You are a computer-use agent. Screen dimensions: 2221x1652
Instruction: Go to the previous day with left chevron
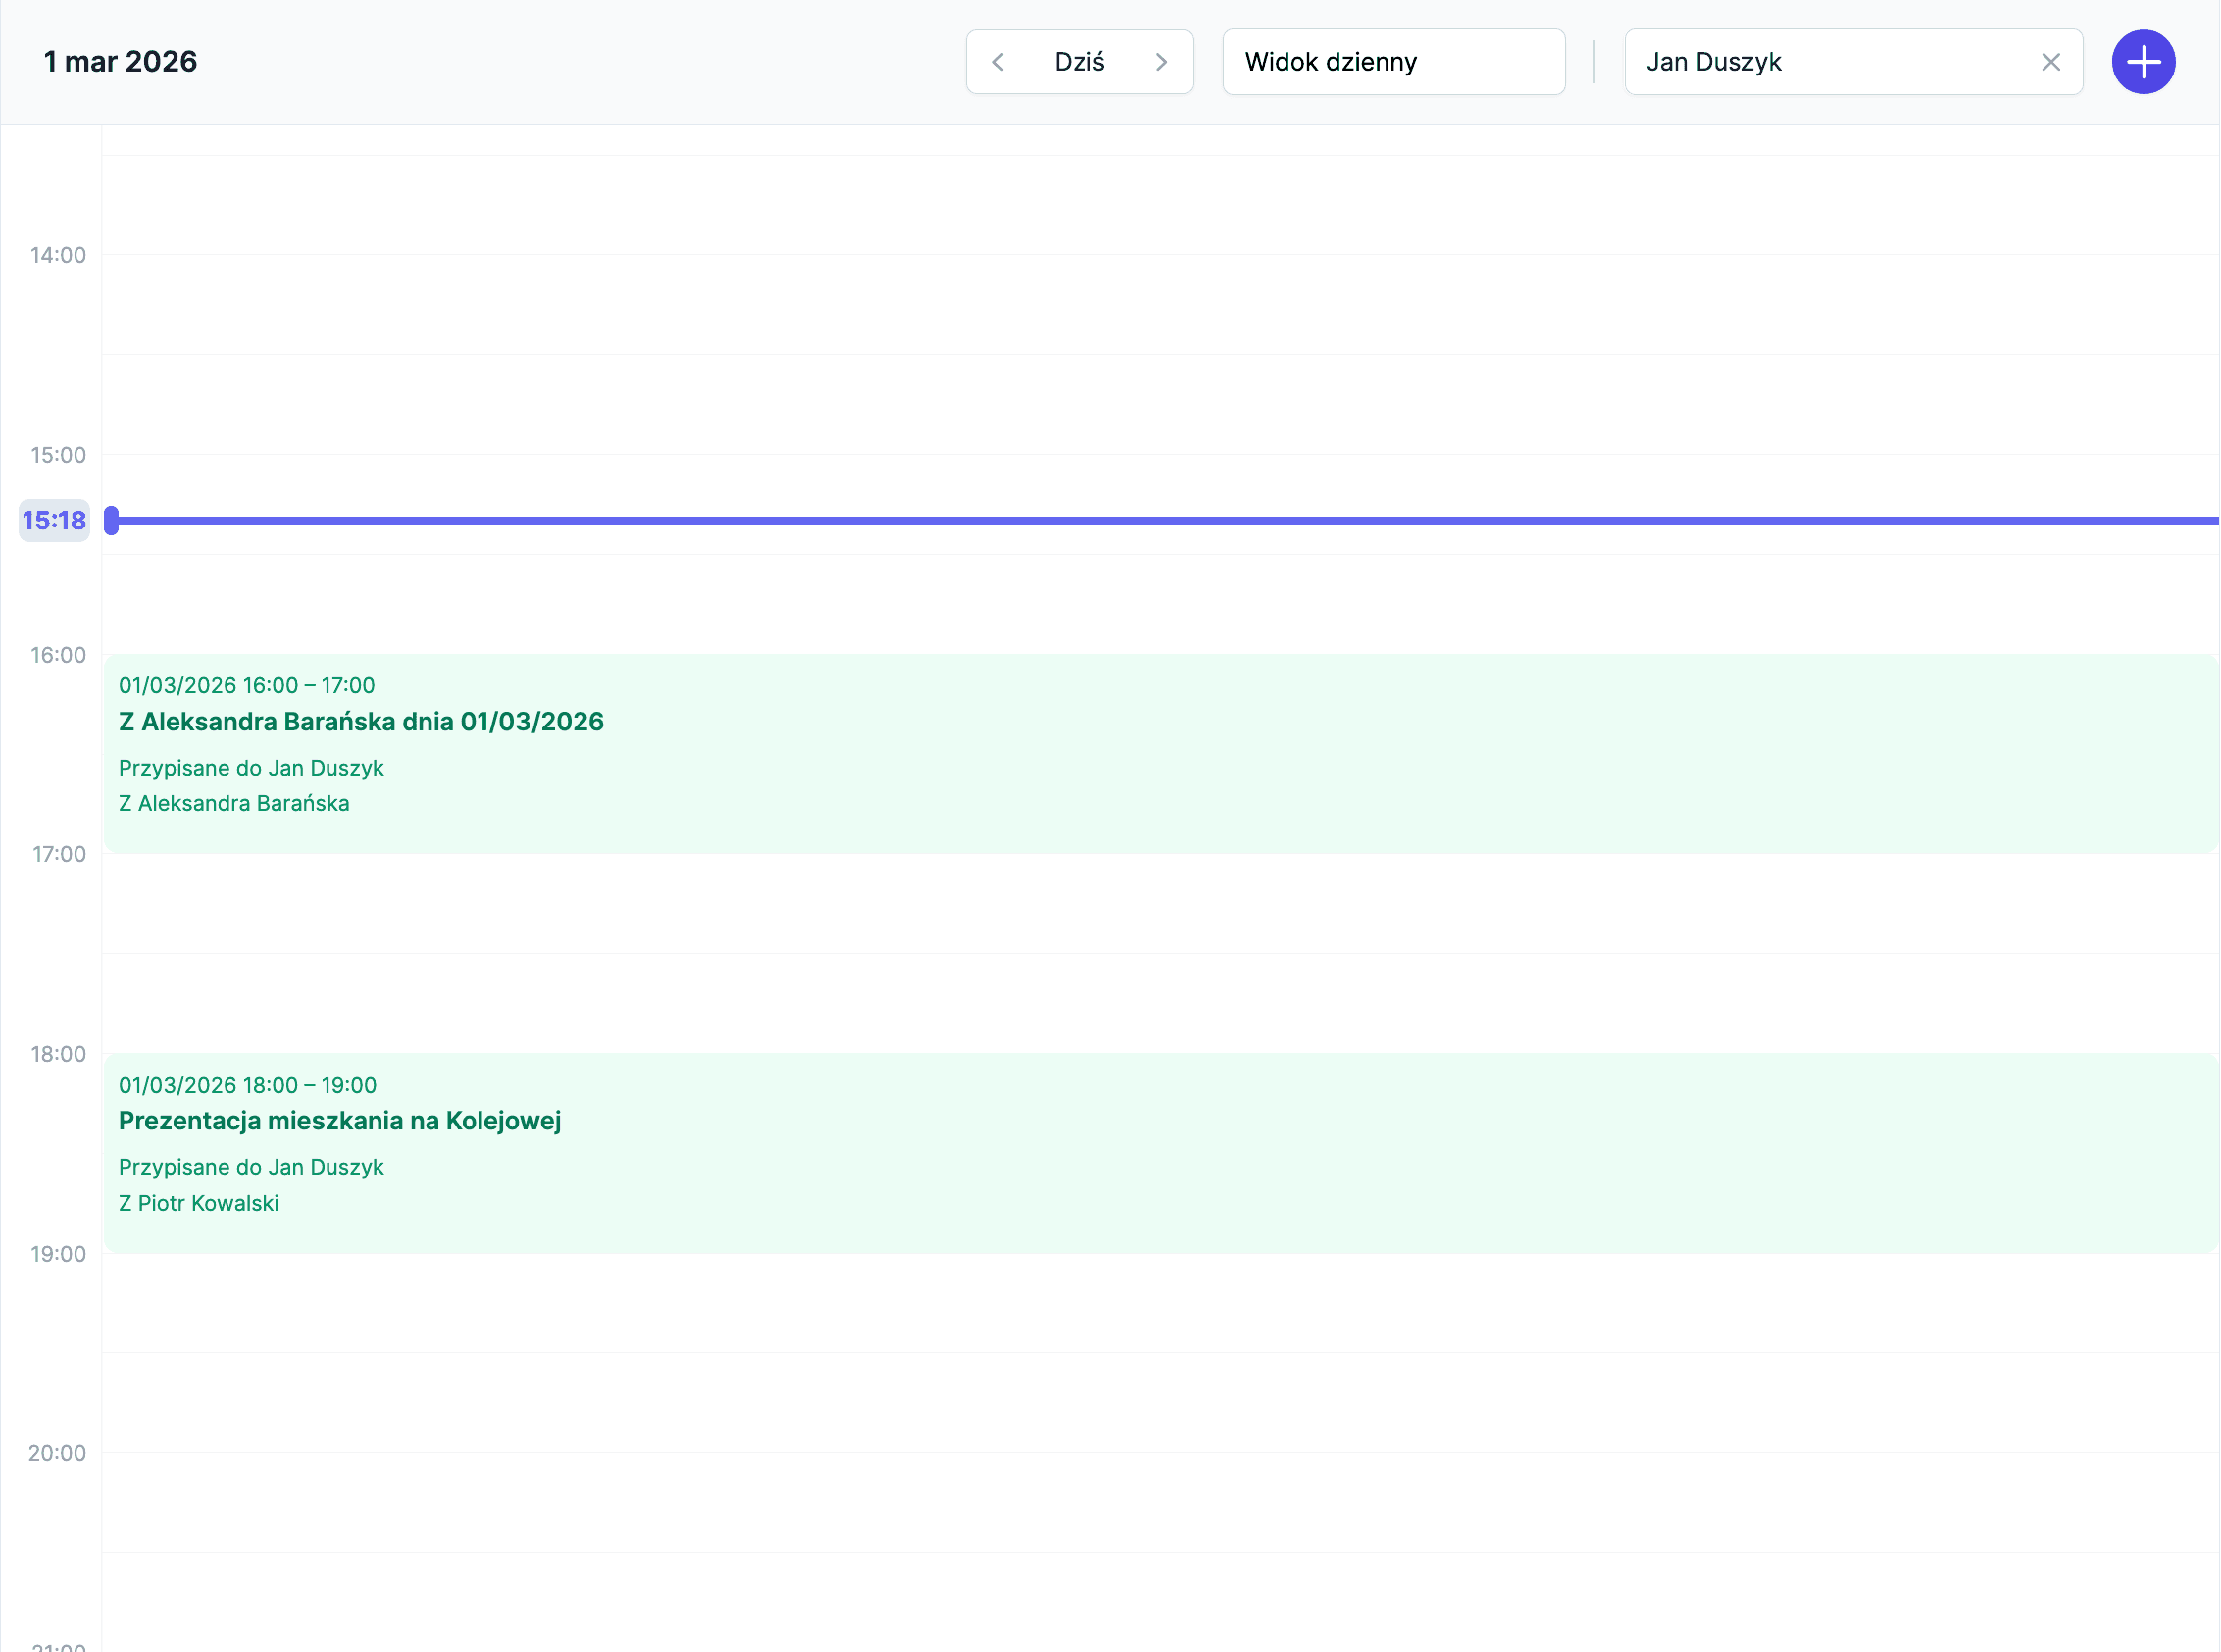[x=998, y=62]
